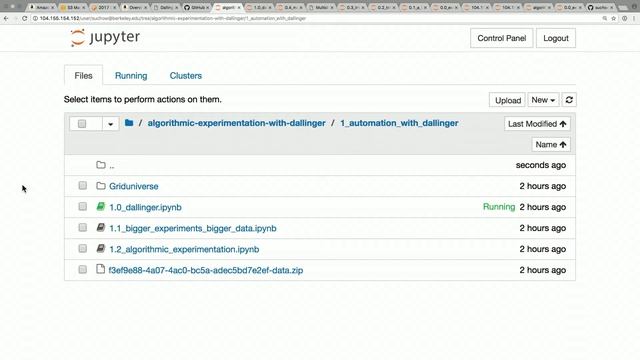The image size is (640, 360).
Task: Open the 1_automation_with_dallinger breadcrumb link
Action: 399,123
